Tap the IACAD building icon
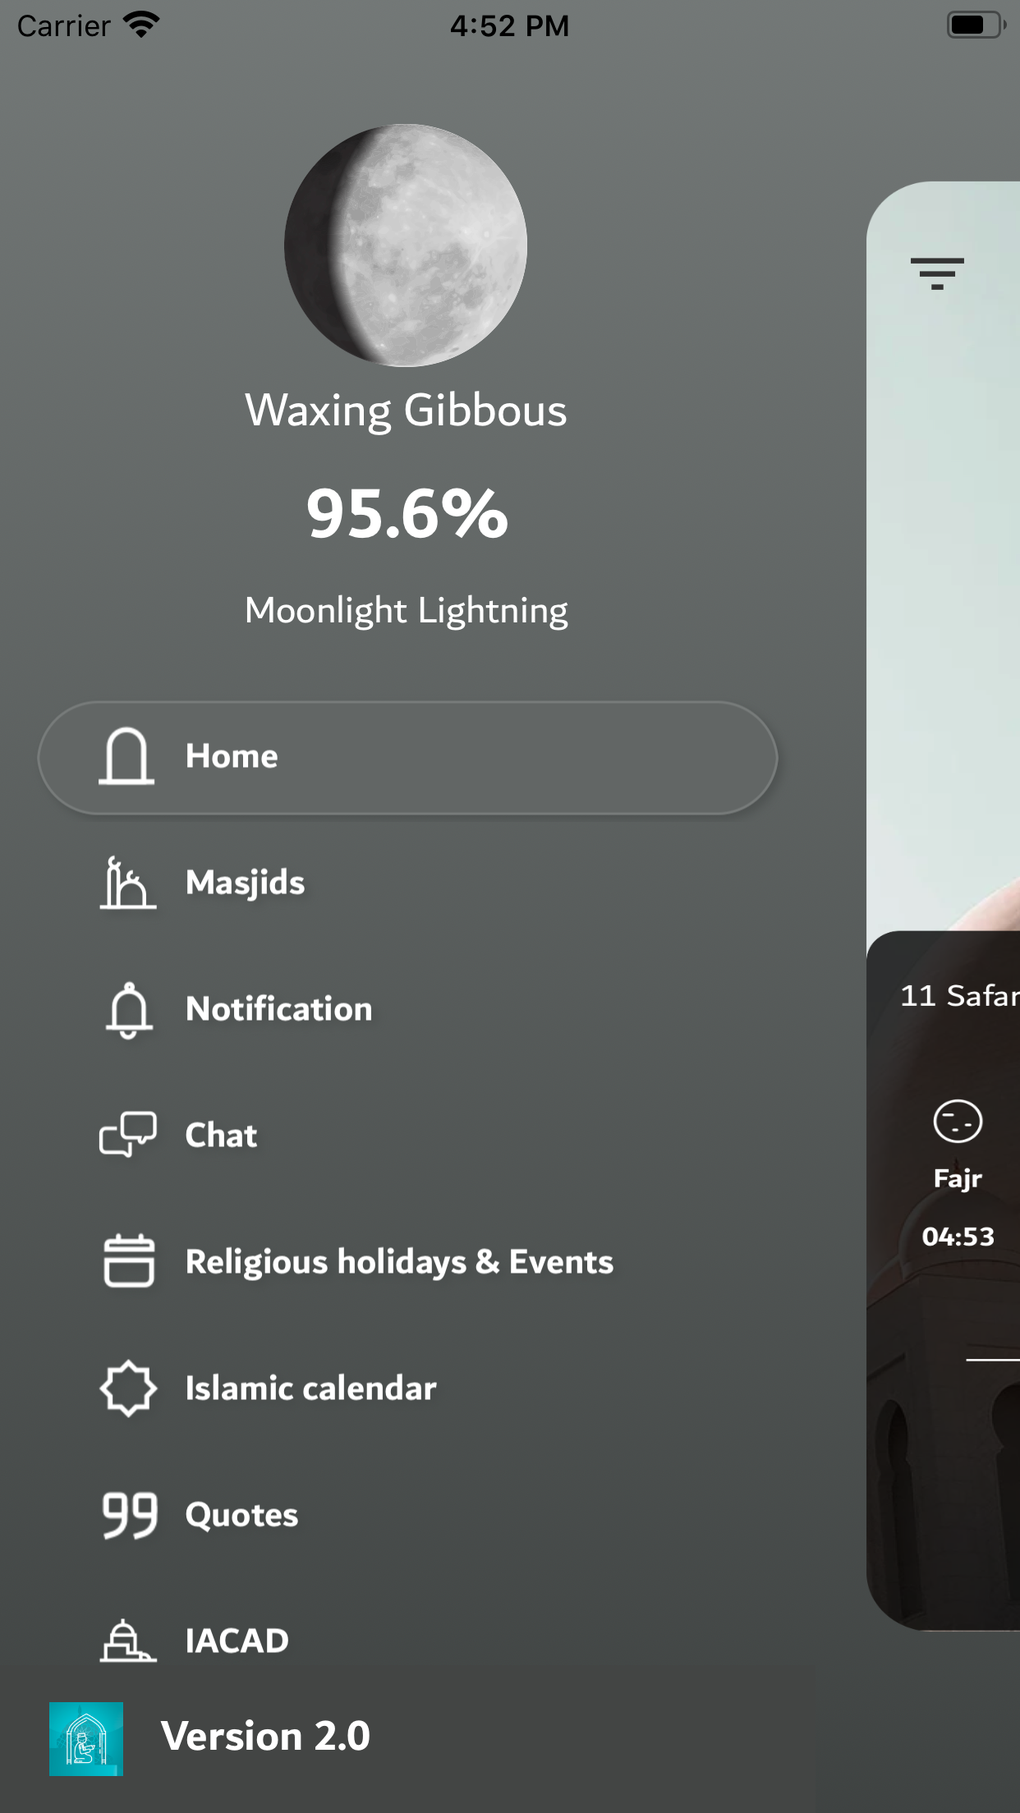 pos(127,1640)
